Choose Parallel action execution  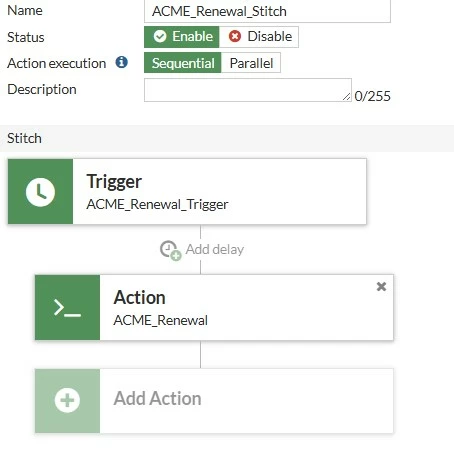[x=251, y=63]
